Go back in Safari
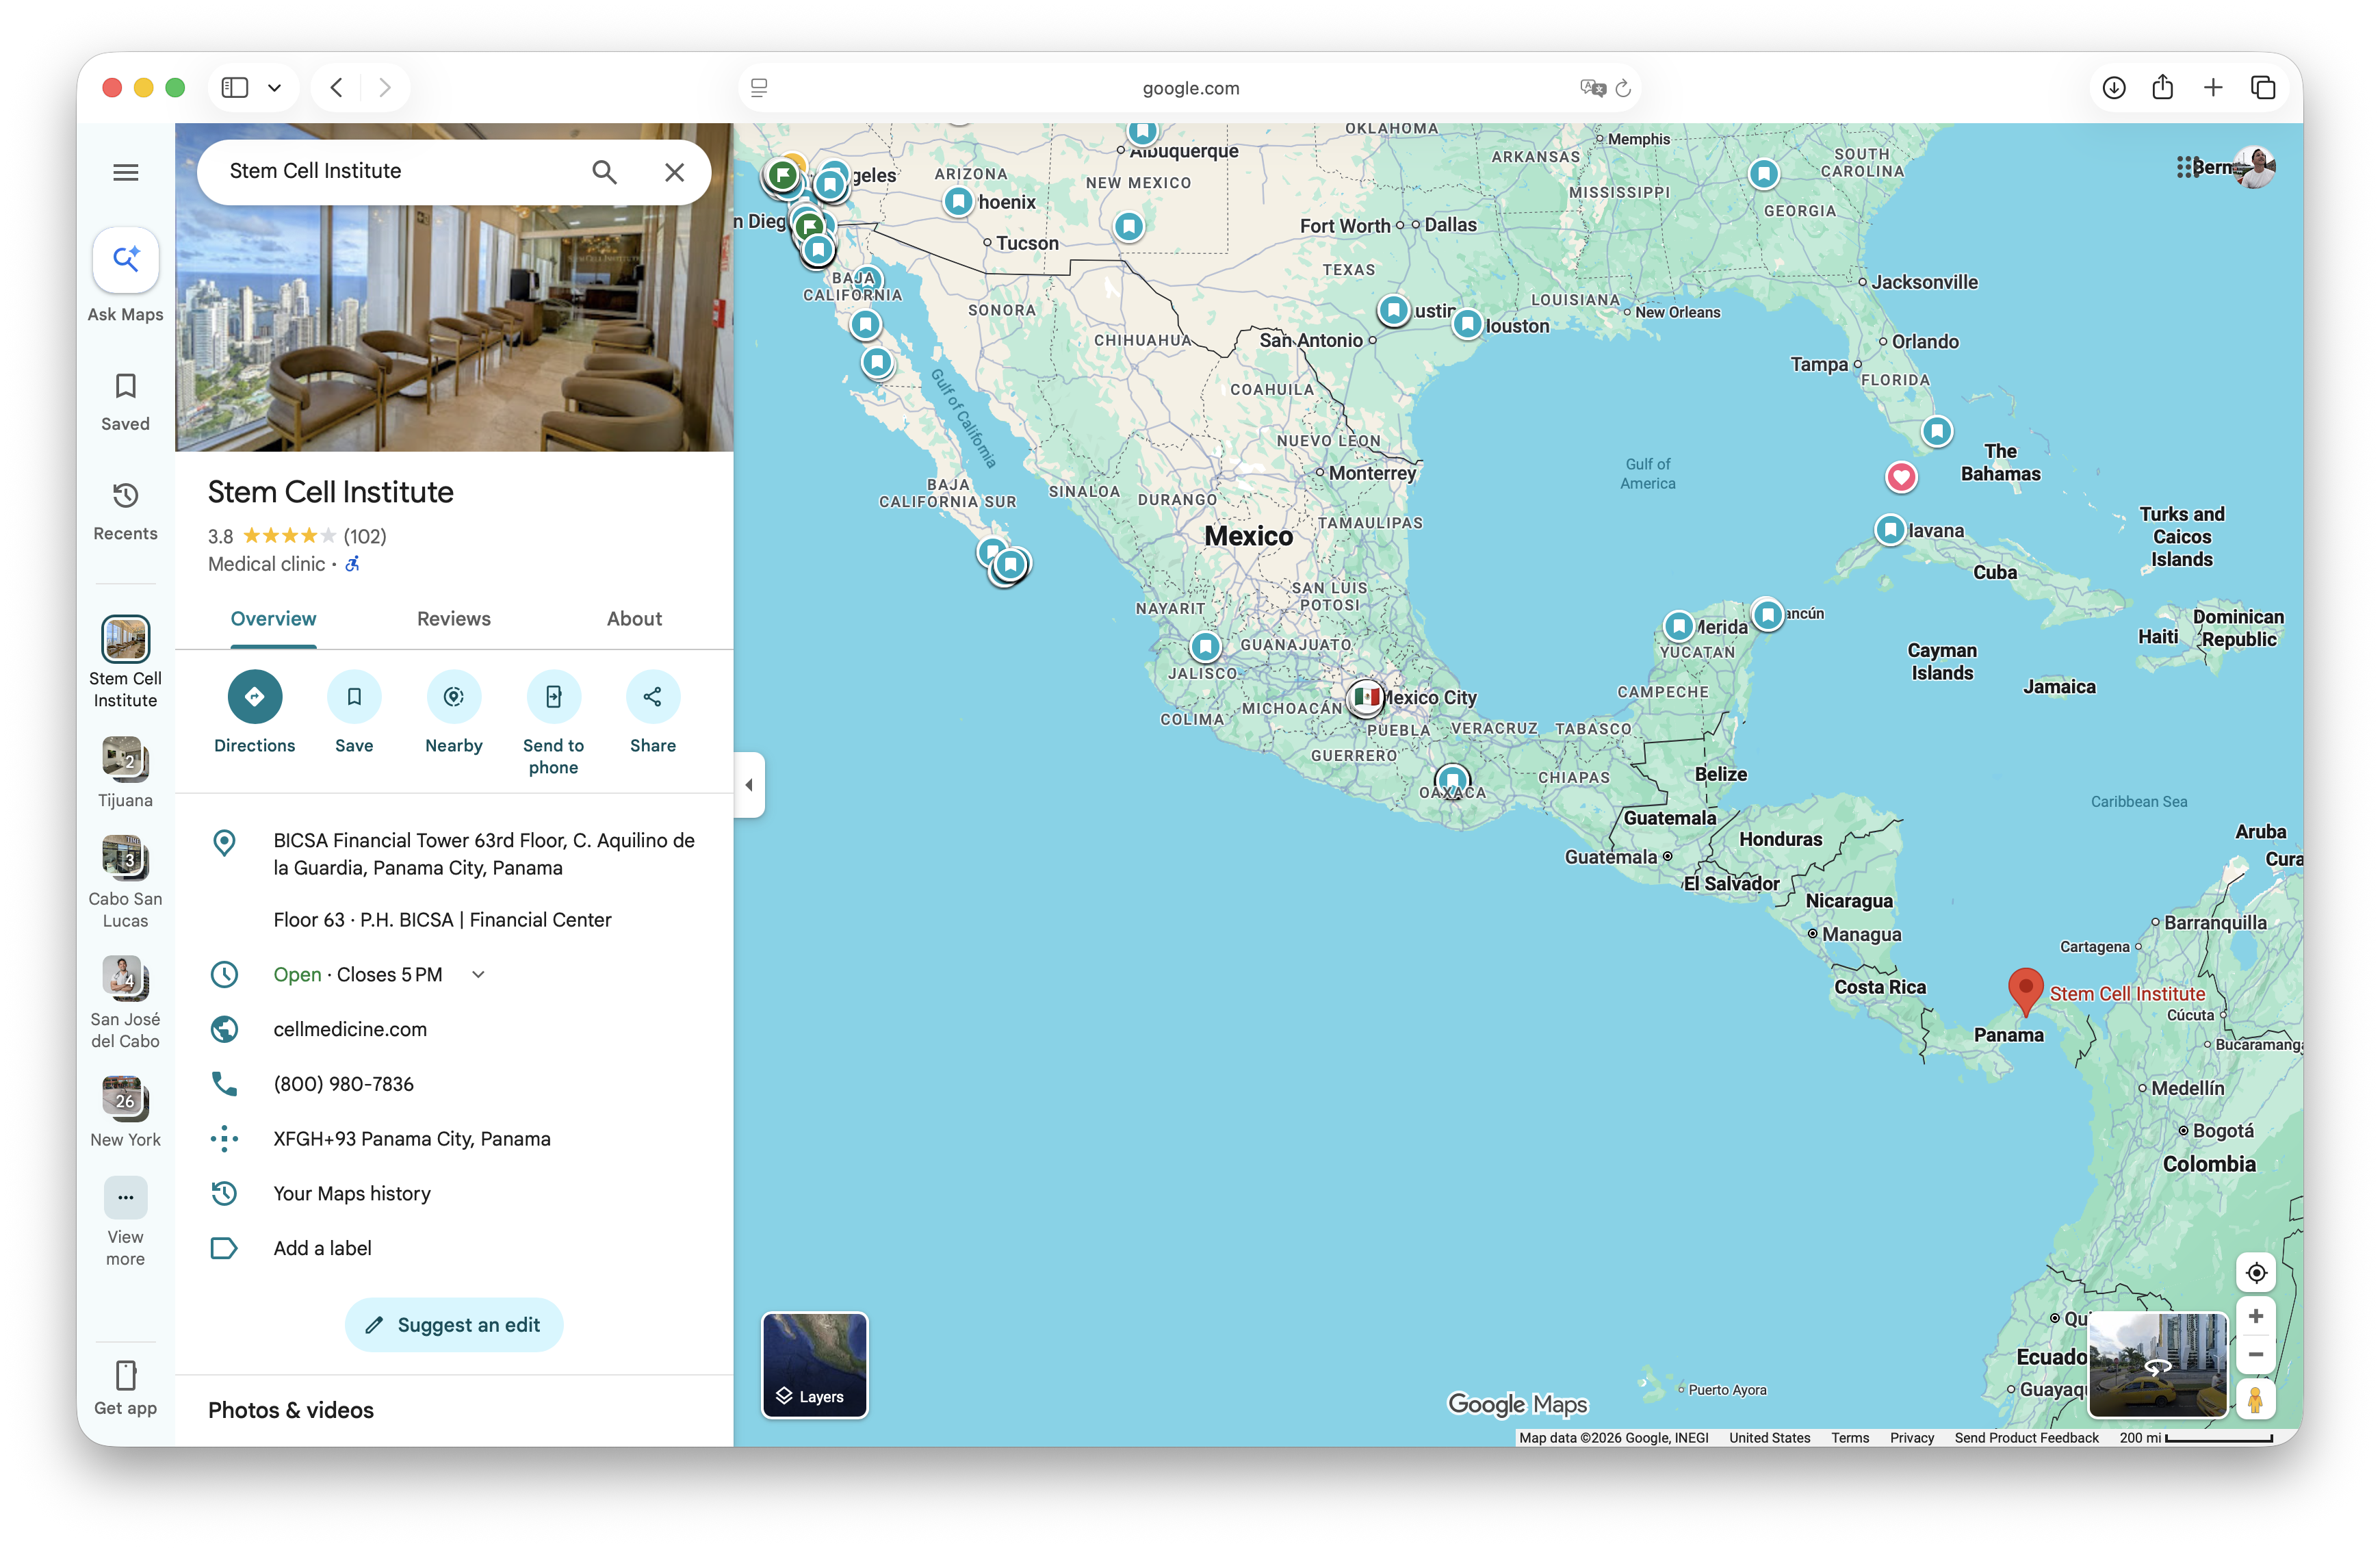 (337, 88)
